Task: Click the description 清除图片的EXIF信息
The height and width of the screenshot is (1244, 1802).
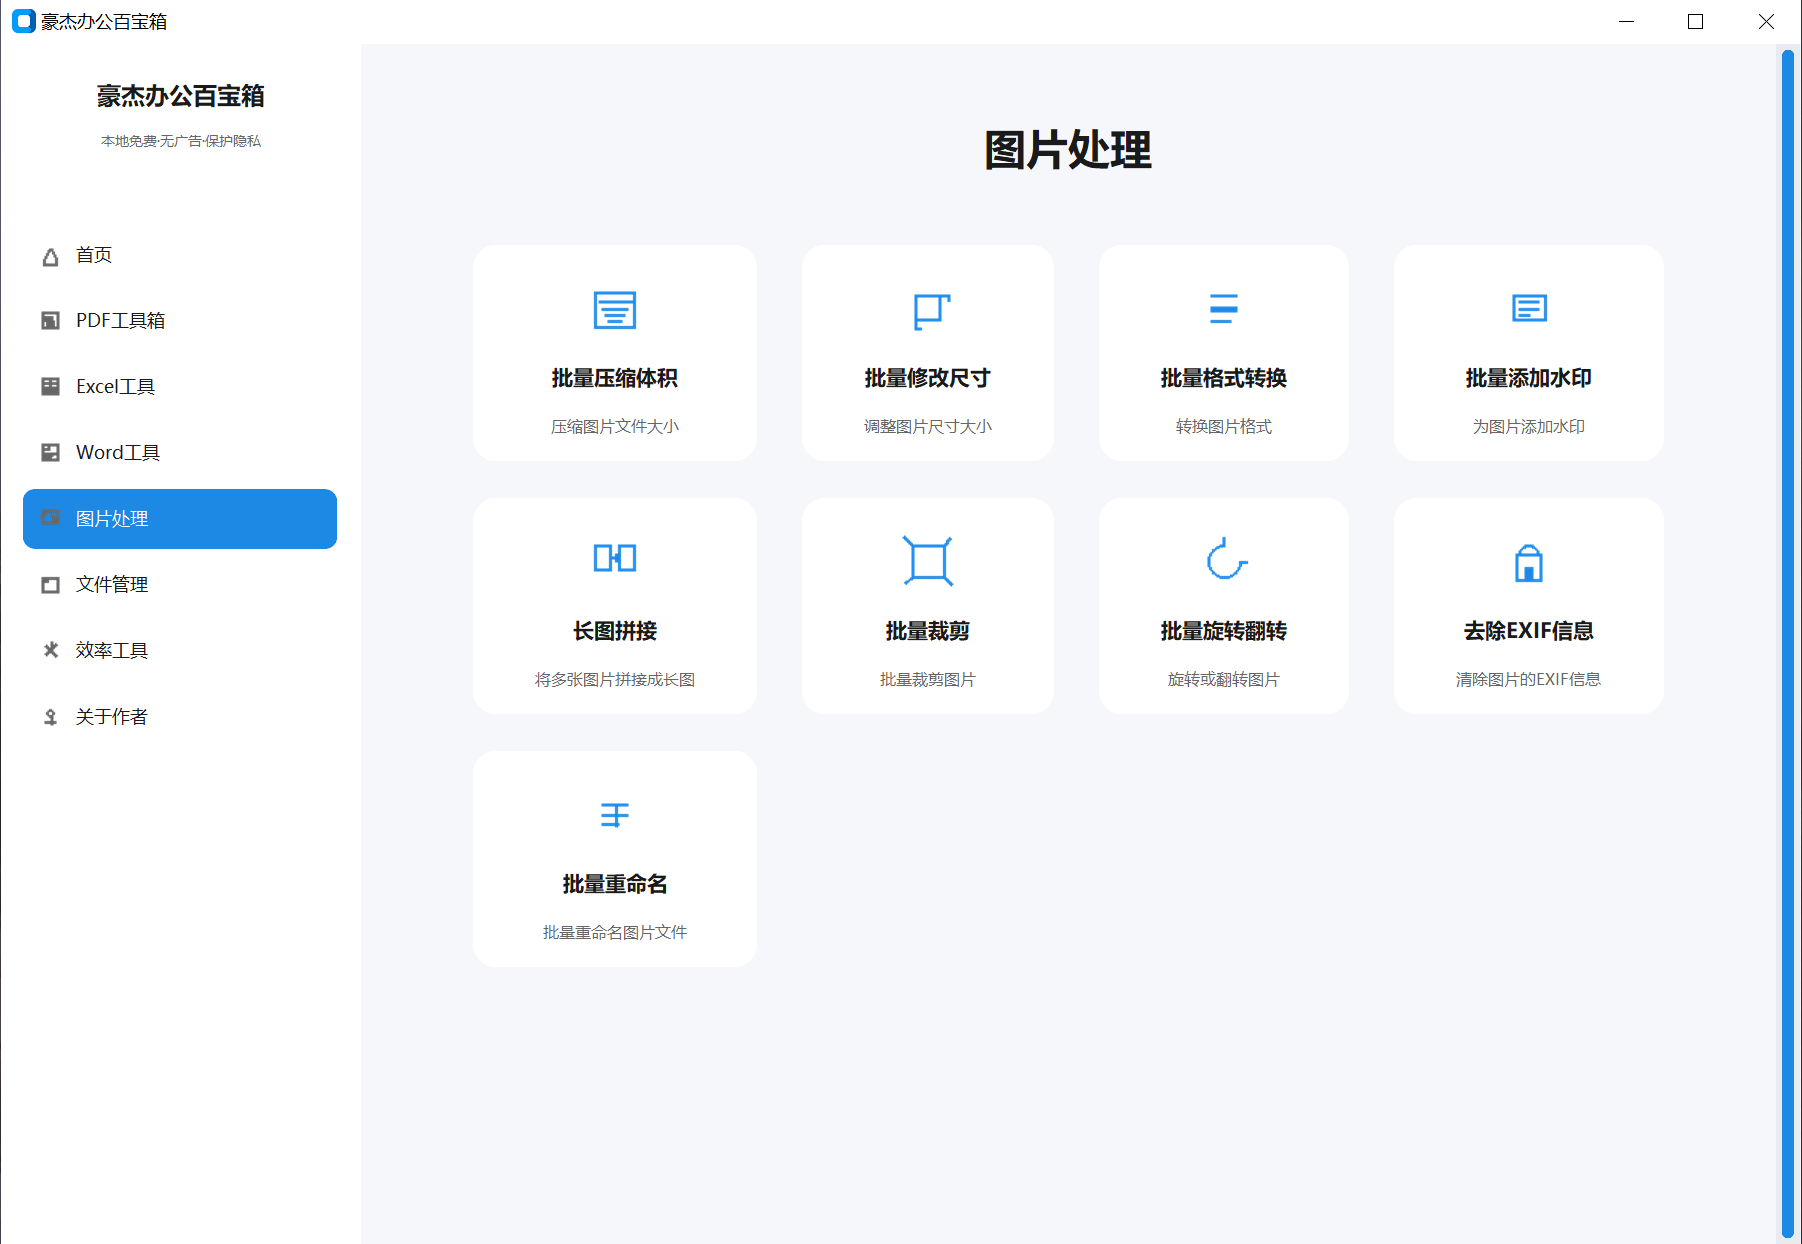Action: 1529,680
